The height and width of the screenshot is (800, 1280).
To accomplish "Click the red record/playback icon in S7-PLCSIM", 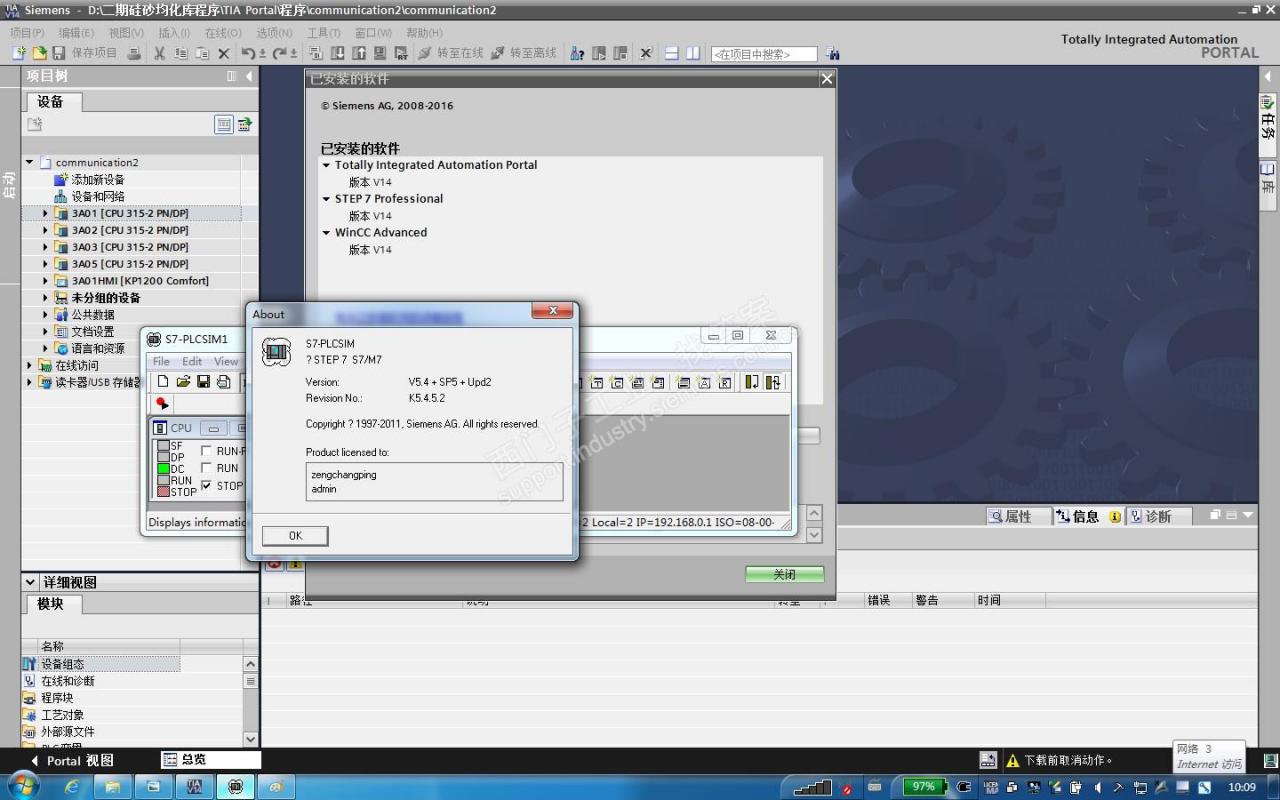I will tap(162, 403).
